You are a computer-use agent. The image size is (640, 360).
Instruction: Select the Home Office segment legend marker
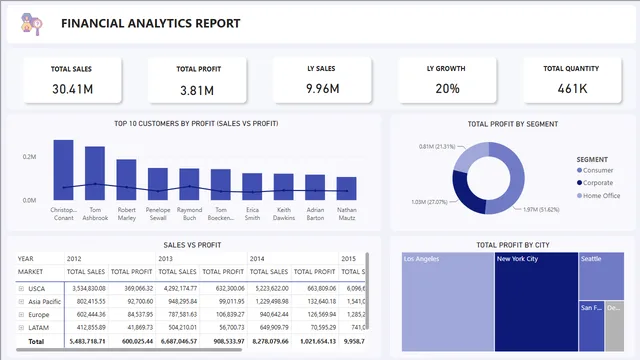click(x=579, y=196)
